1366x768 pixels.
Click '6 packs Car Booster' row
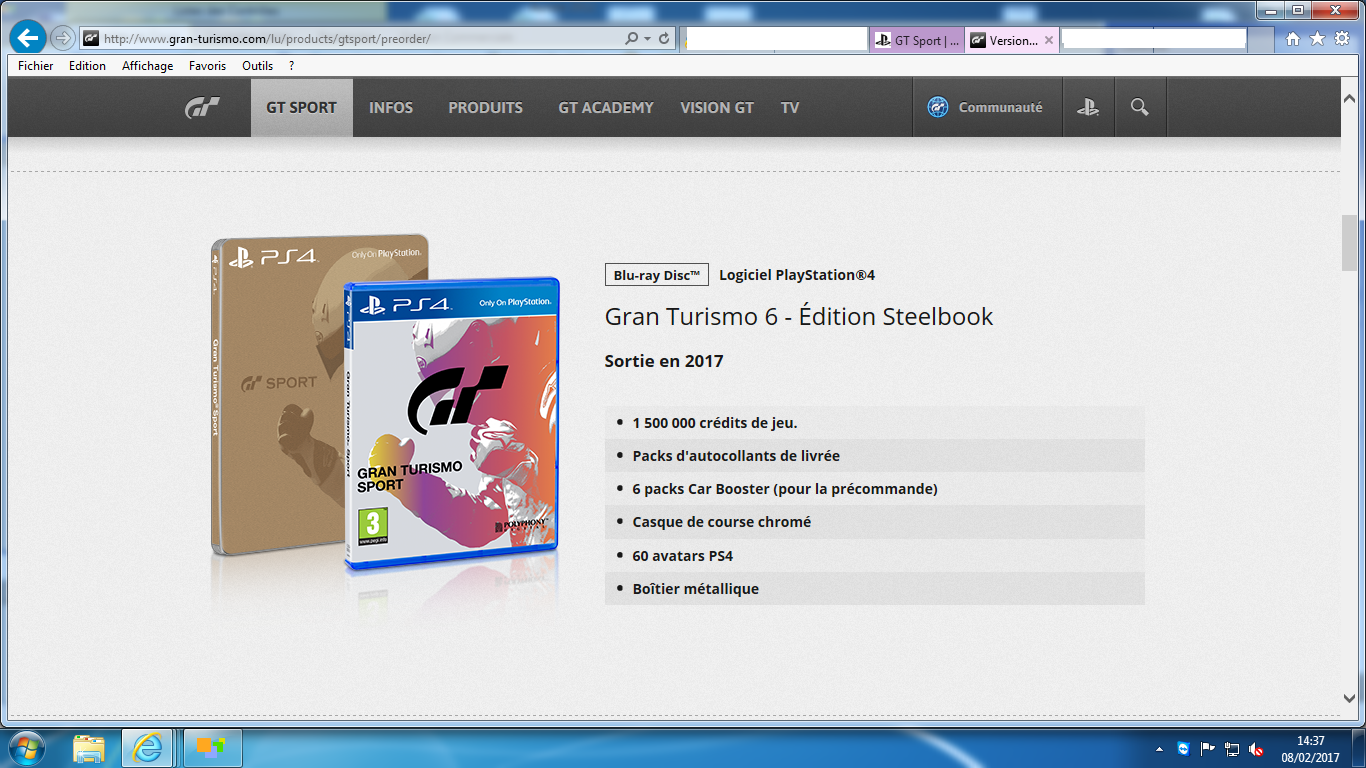(x=875, y=489)
